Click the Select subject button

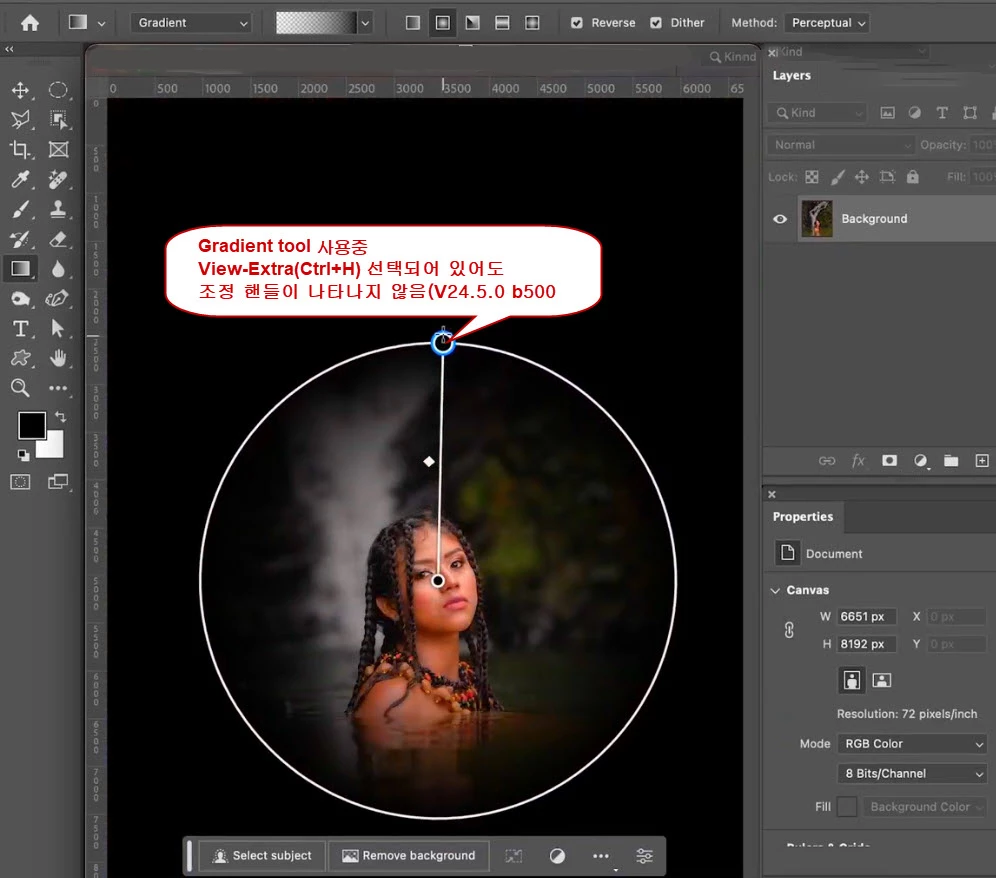pos(262,856)
